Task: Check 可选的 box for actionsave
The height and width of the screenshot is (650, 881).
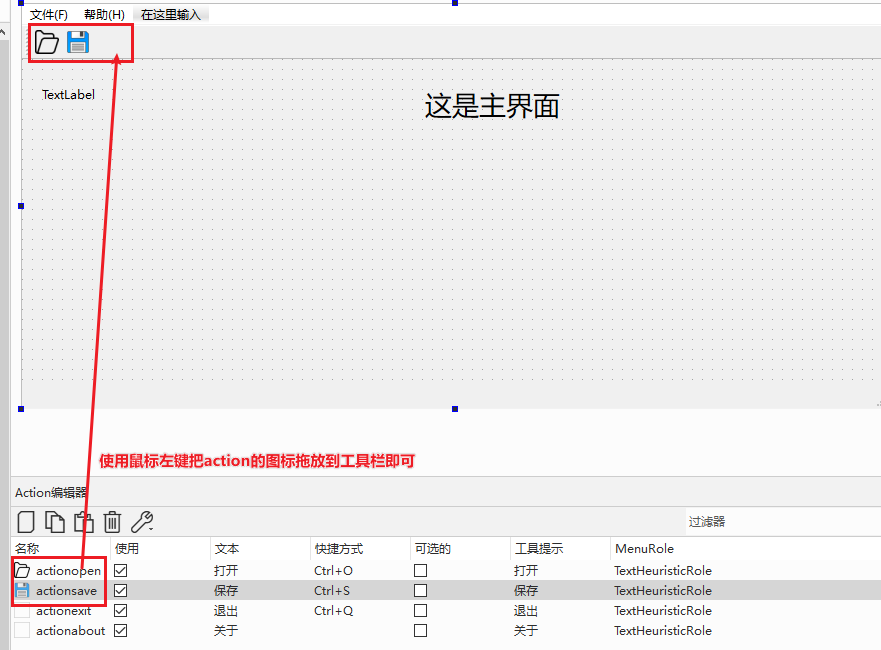Action: click(x=420, y=590)
